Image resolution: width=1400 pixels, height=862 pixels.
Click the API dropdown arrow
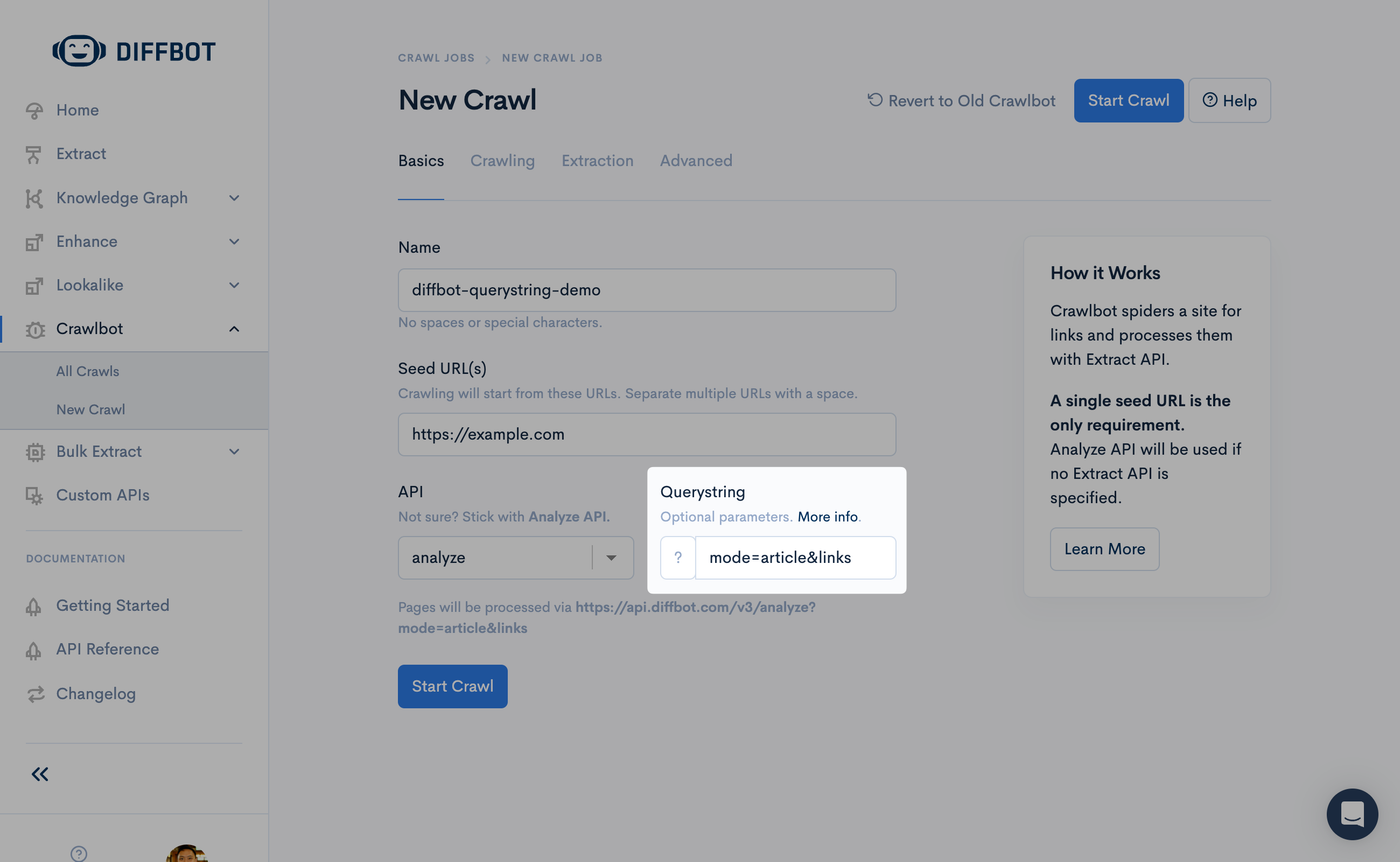611,558
